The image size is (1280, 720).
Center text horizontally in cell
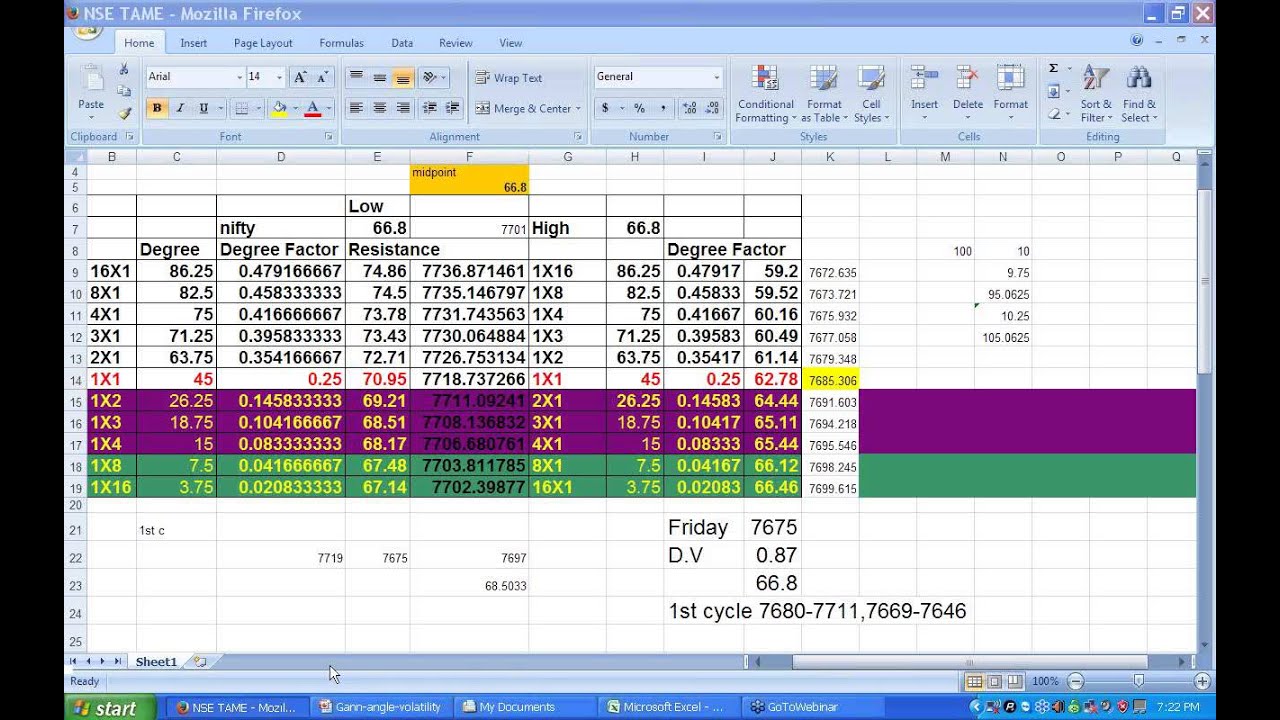point(379,108)
